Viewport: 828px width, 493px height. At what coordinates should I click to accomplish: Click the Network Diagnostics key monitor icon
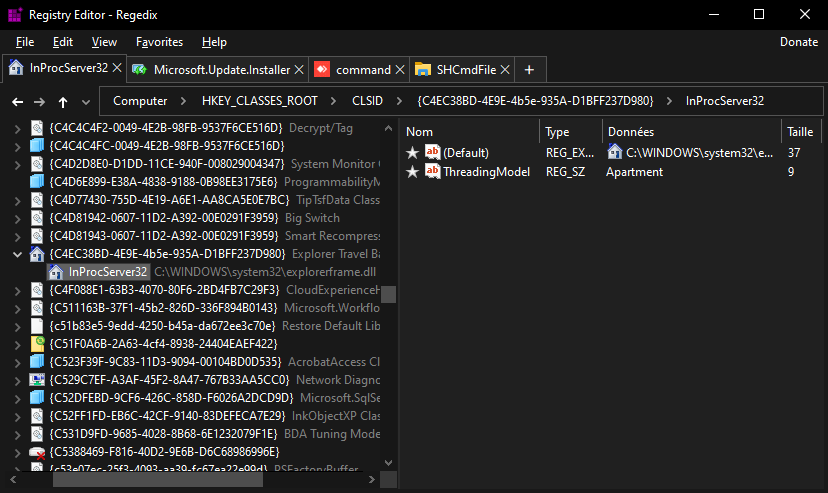pos(37,380)
